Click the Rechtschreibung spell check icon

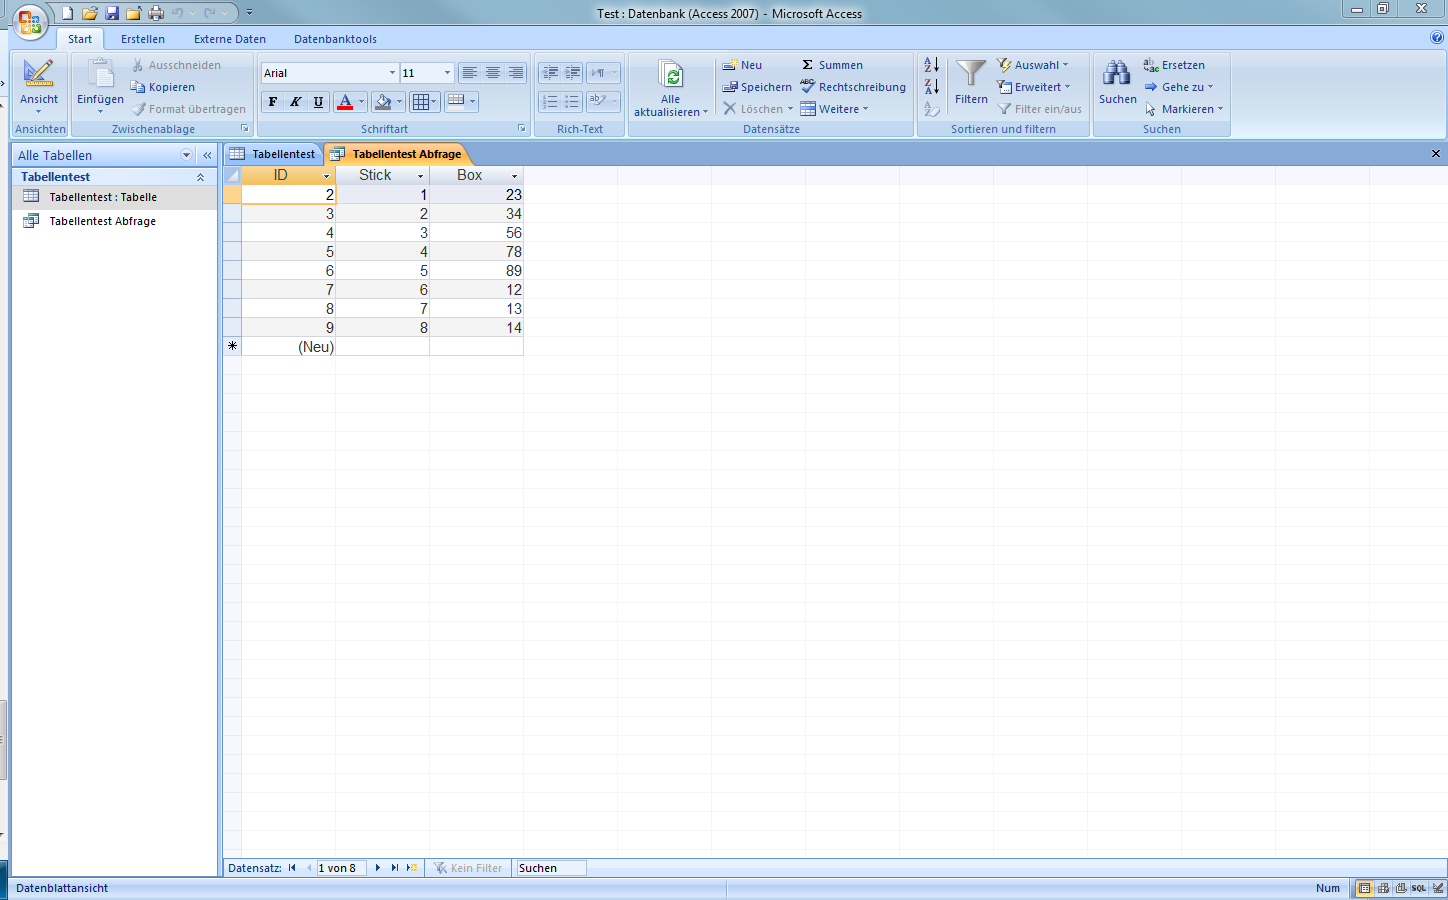pos(808,87)
